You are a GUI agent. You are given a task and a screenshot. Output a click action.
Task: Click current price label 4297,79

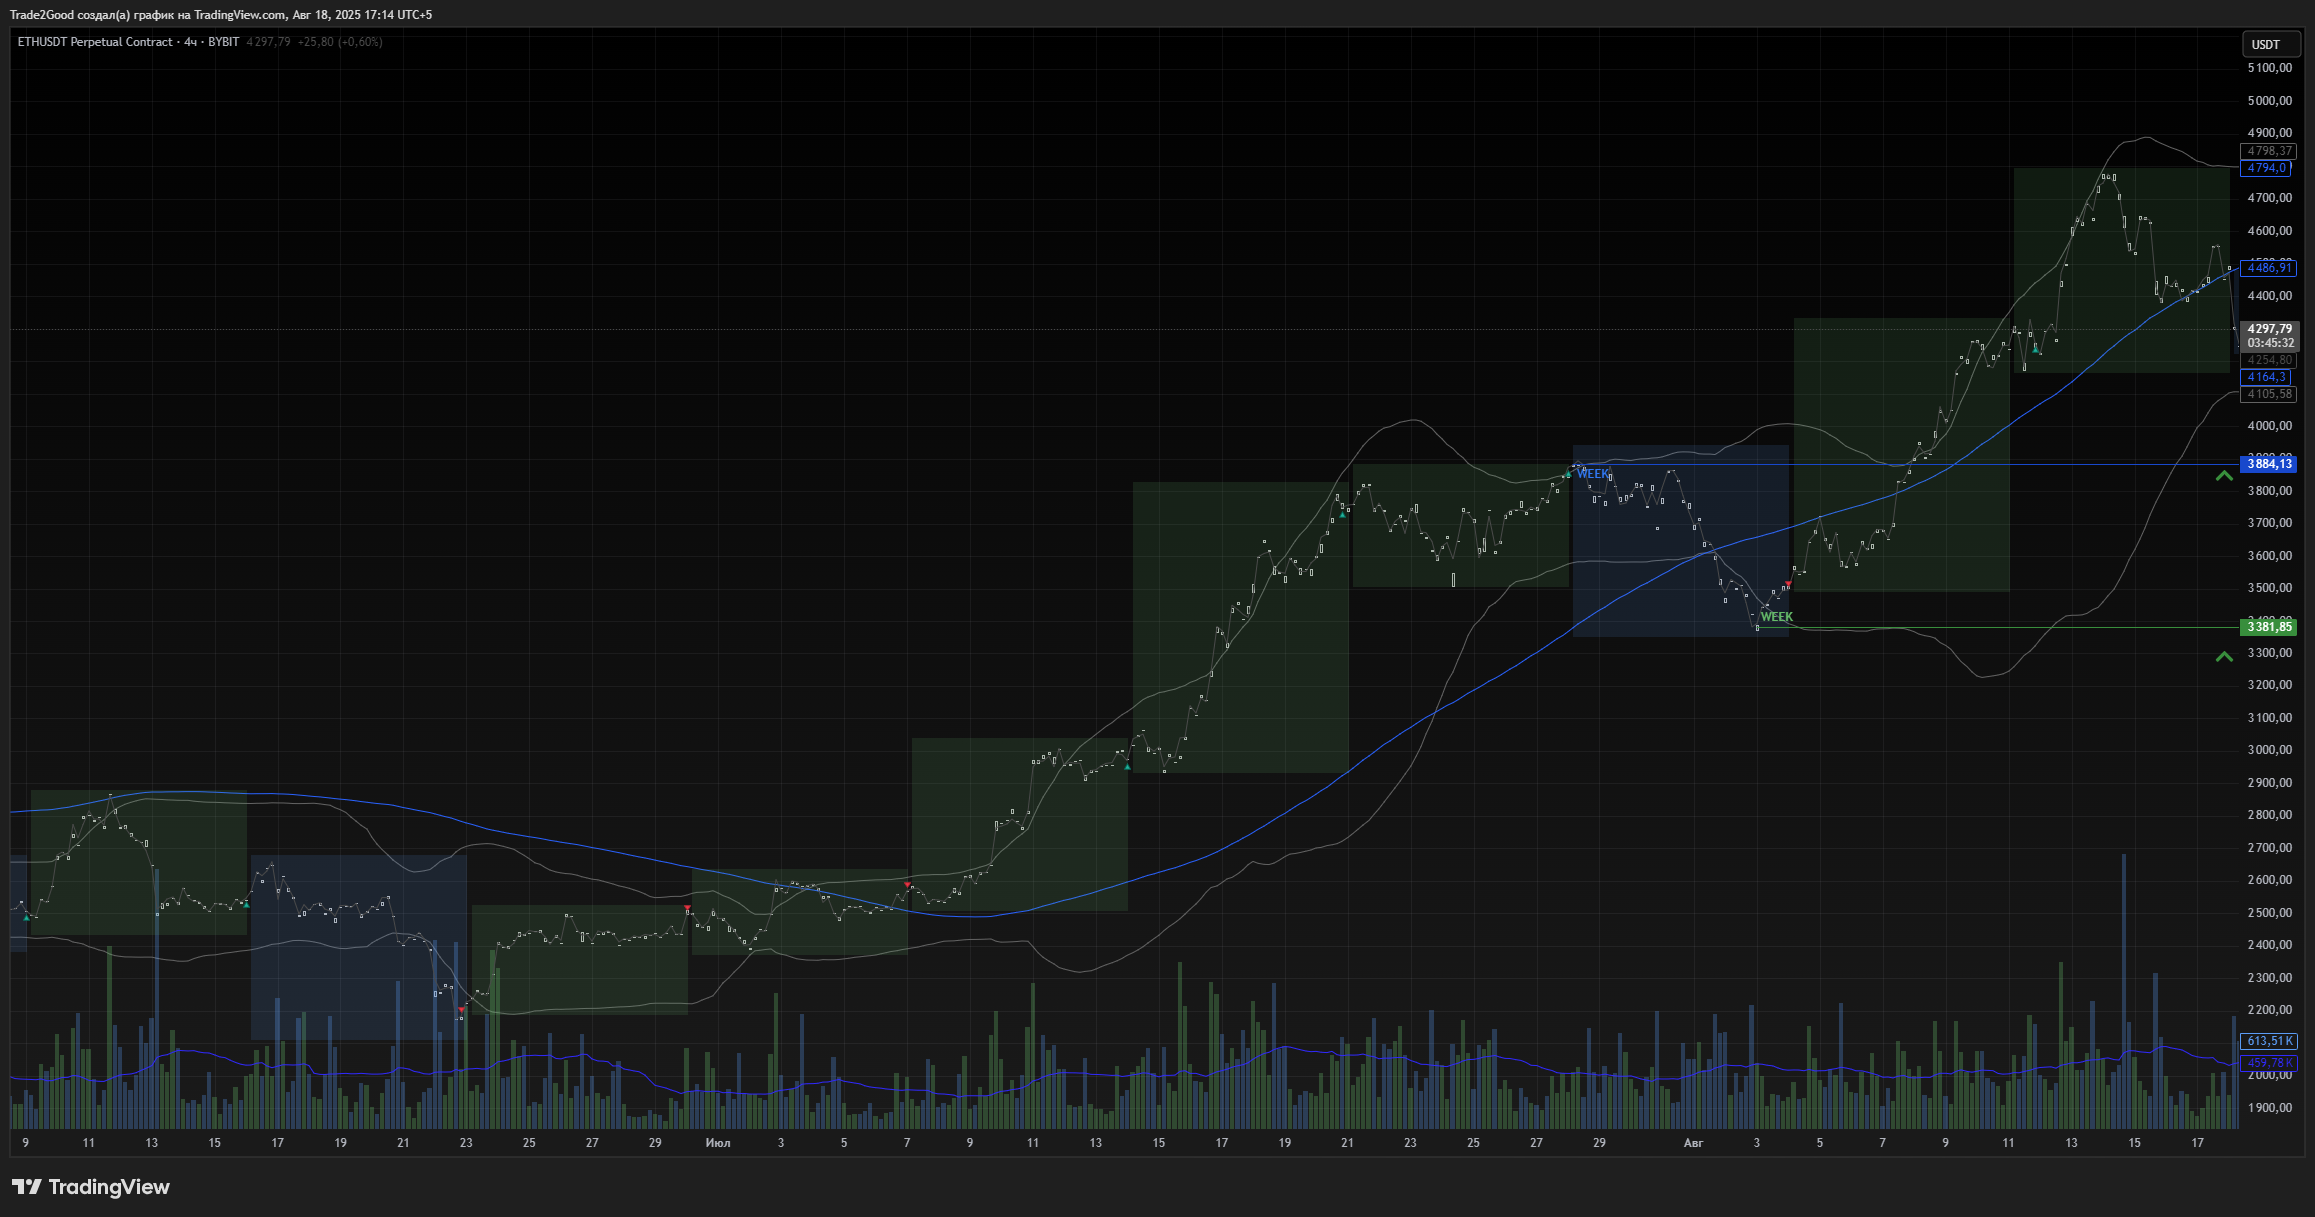[x=2269, y=329]
